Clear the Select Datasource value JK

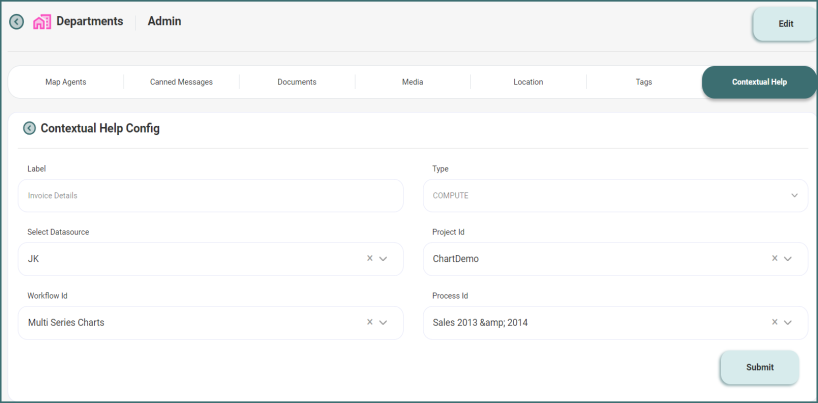click(369, 258)
